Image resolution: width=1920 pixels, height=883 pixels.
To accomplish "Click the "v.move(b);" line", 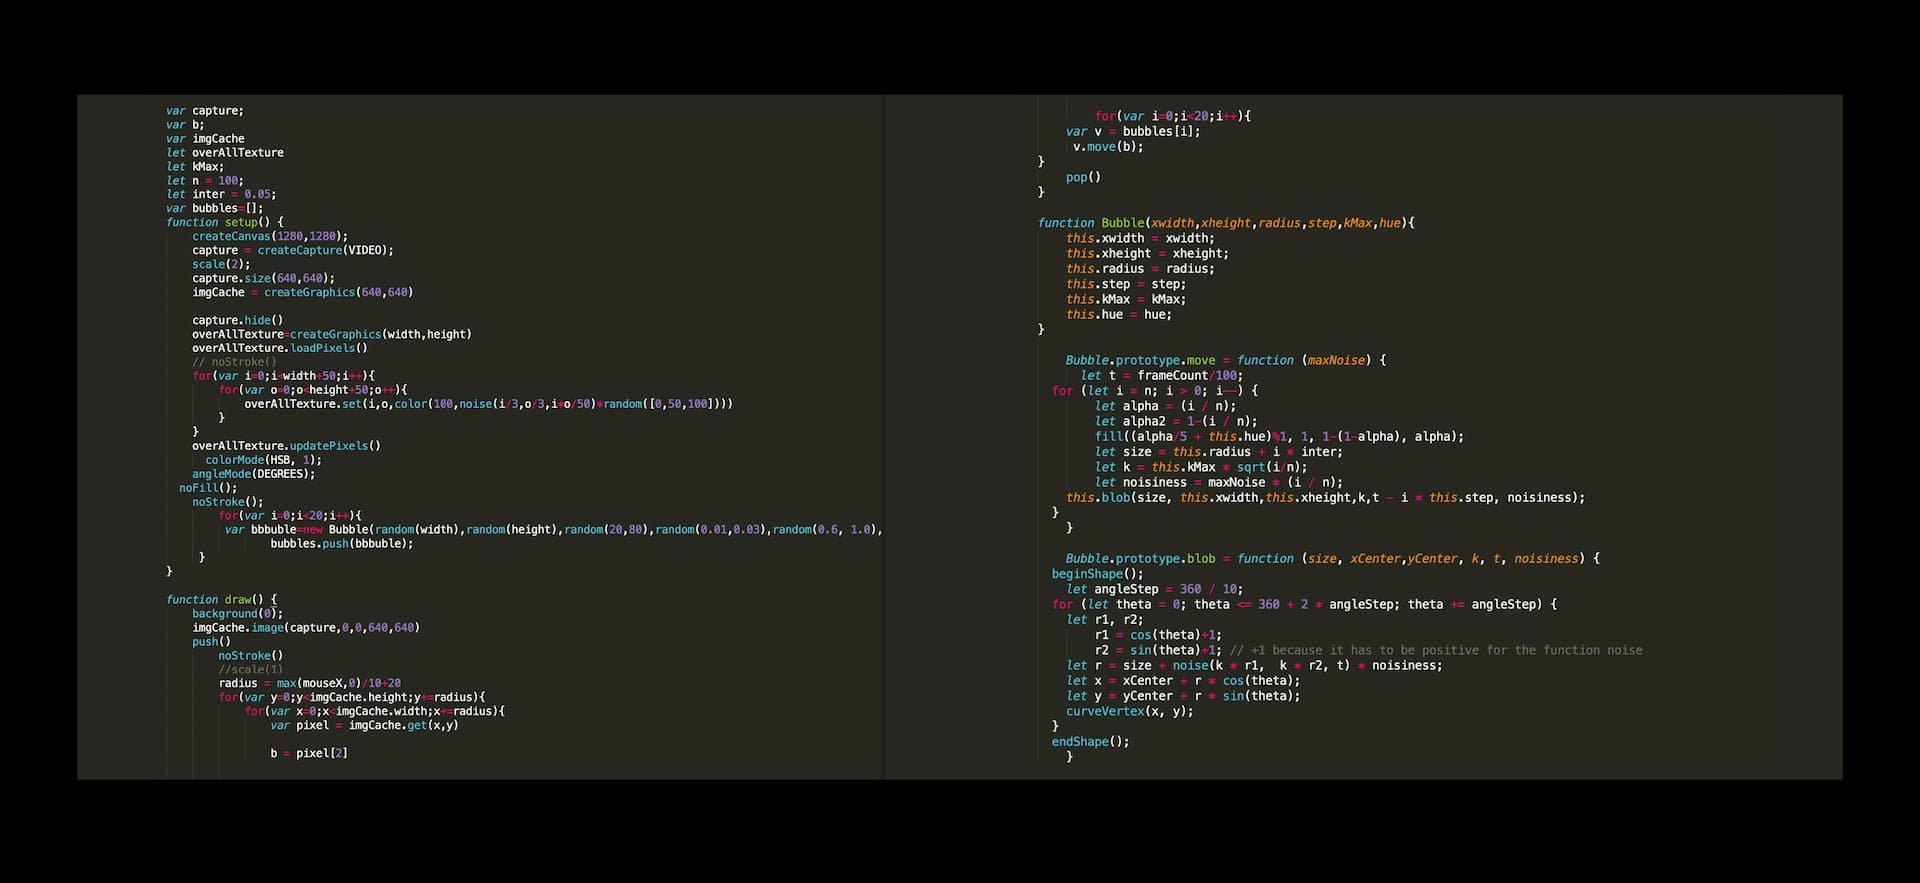I will (1107, 147).
